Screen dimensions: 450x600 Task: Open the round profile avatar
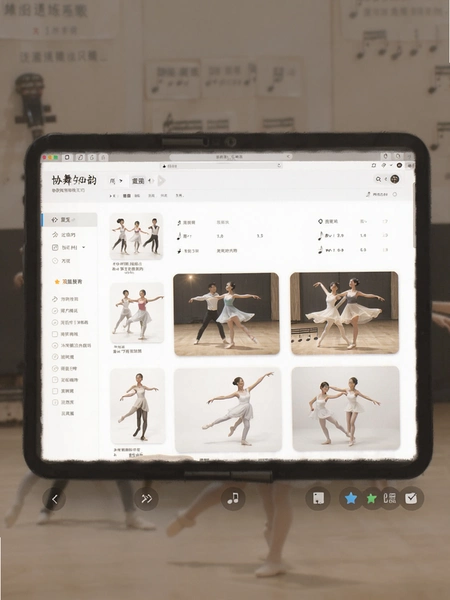[x=395, y=179]
